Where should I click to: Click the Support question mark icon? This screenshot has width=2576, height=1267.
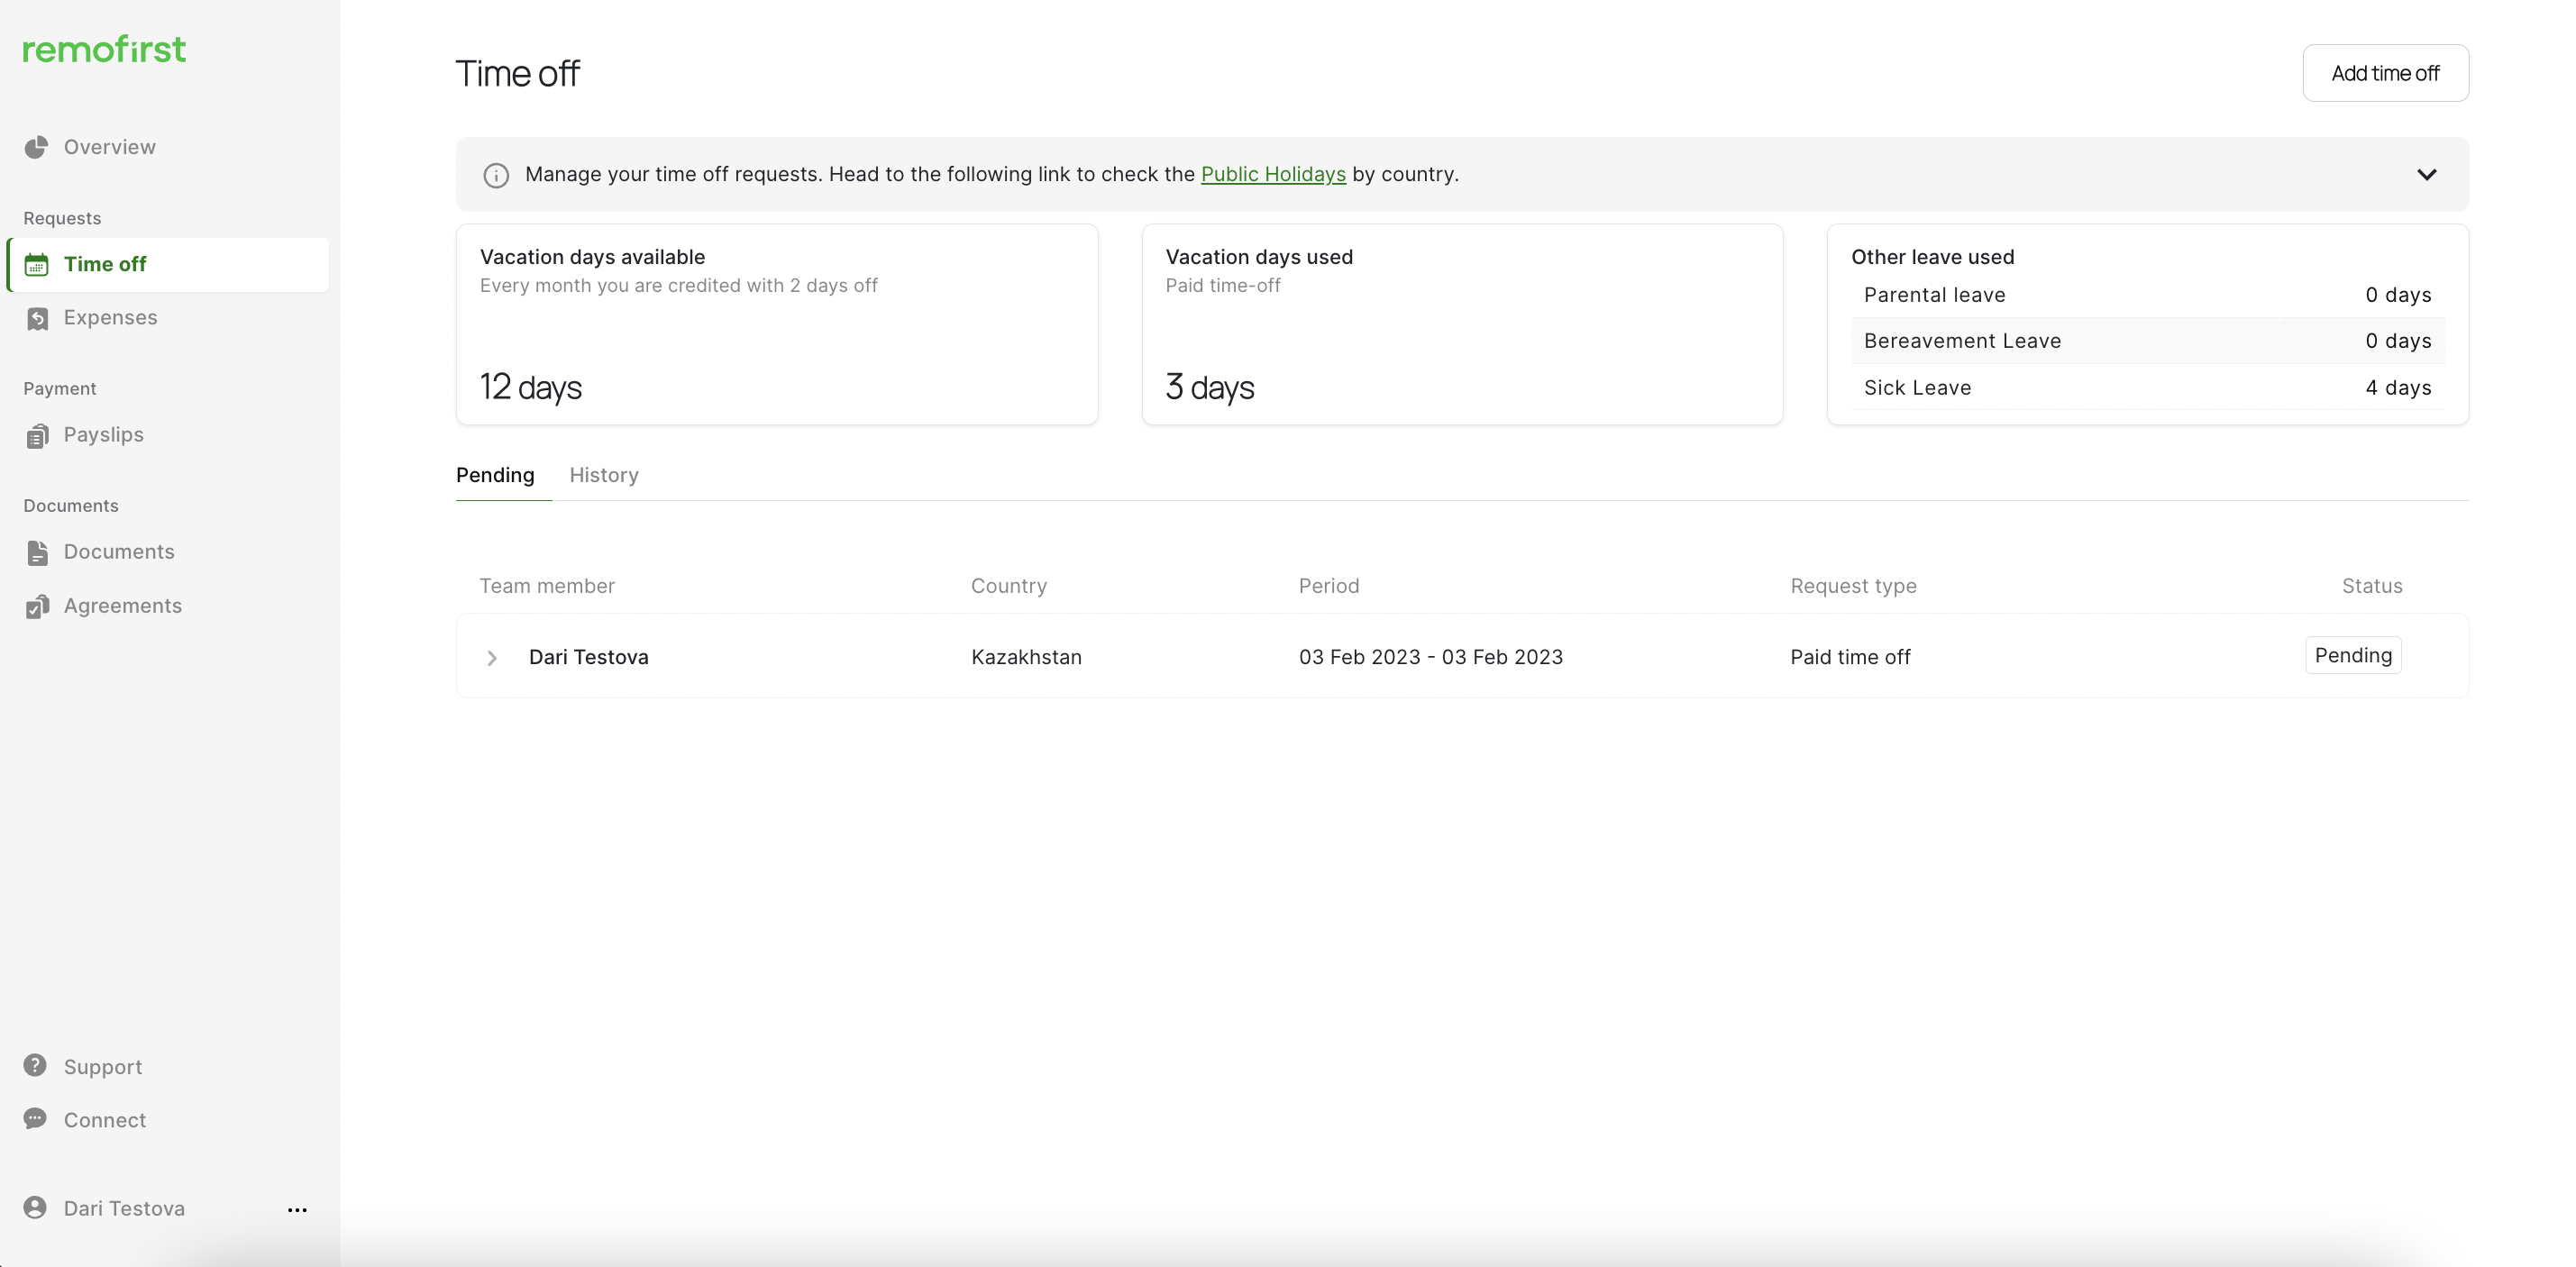point(35,1066)
